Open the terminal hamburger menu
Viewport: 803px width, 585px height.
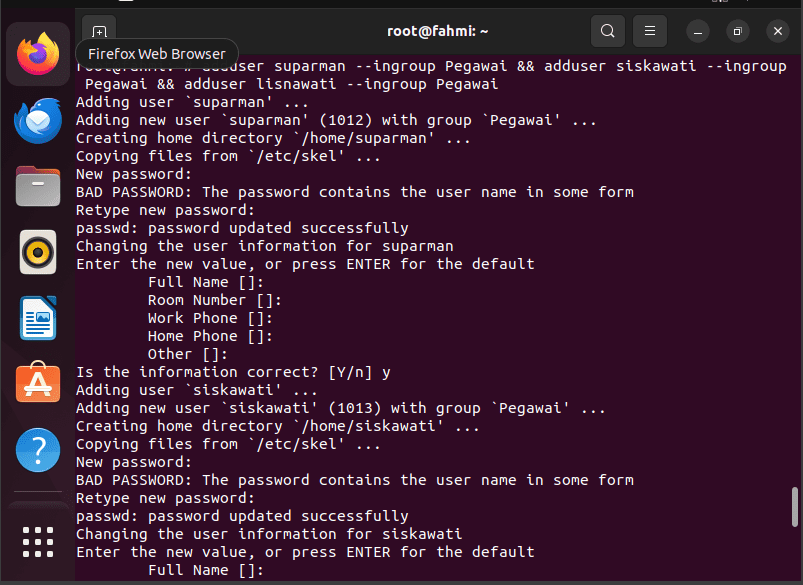pyautogui.click(x=649, y=31)
